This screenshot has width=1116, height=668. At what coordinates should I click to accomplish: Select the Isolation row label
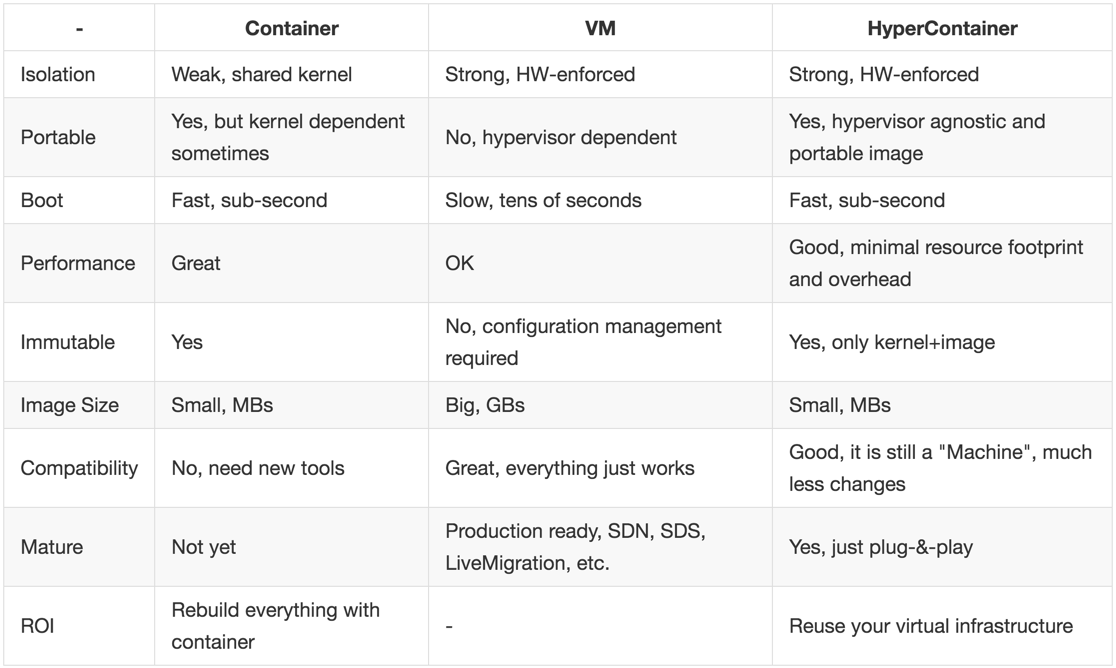[x=58, y=75]
